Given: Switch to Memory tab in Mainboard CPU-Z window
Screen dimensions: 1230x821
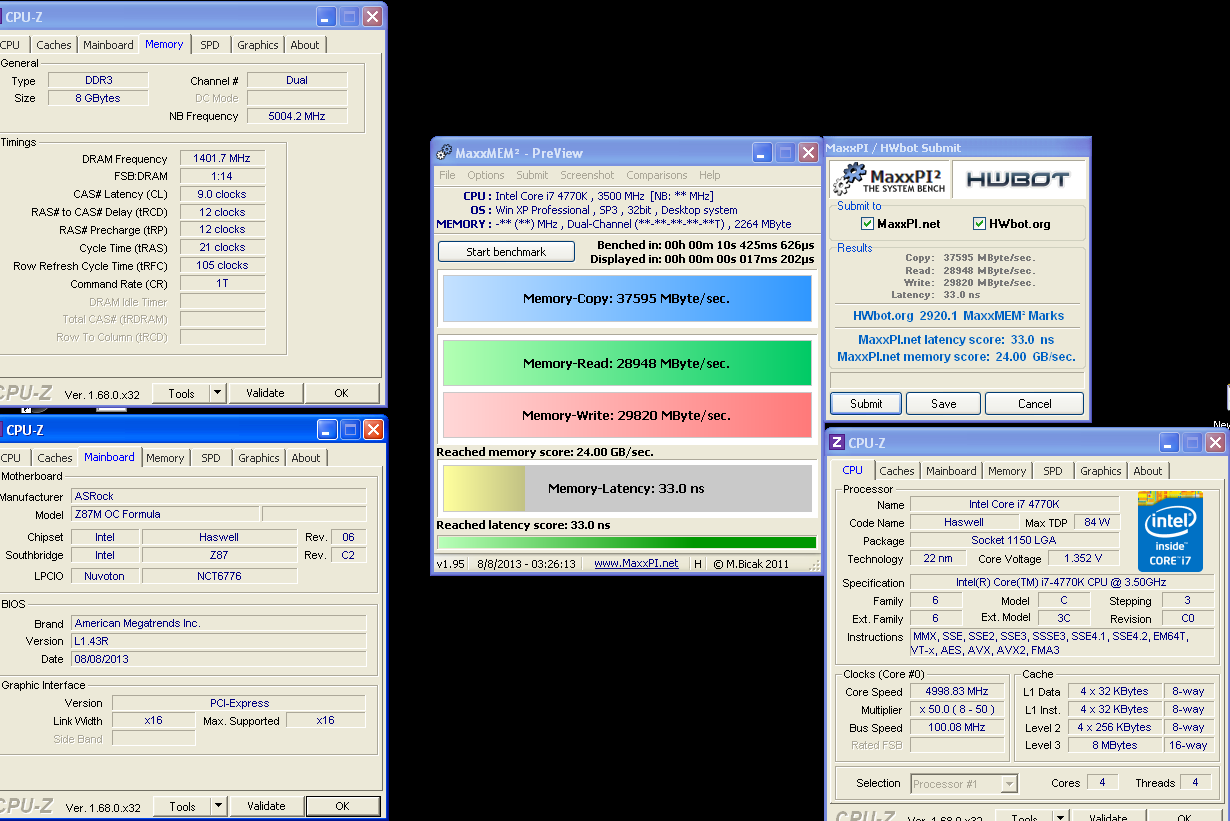Looking at the screenshot, I should [165, 458].
